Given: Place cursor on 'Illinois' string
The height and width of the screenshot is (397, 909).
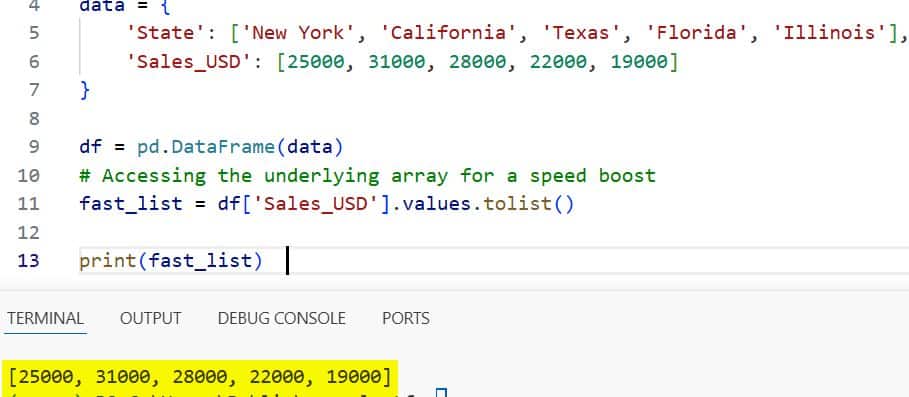Looking at the screenshot, I should point(830,32).
